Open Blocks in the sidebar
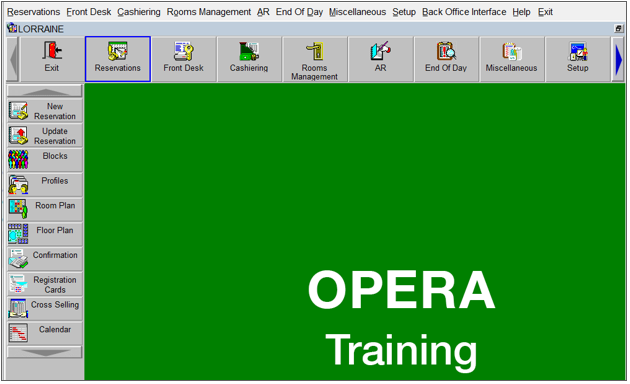 [x=45, y=160]
